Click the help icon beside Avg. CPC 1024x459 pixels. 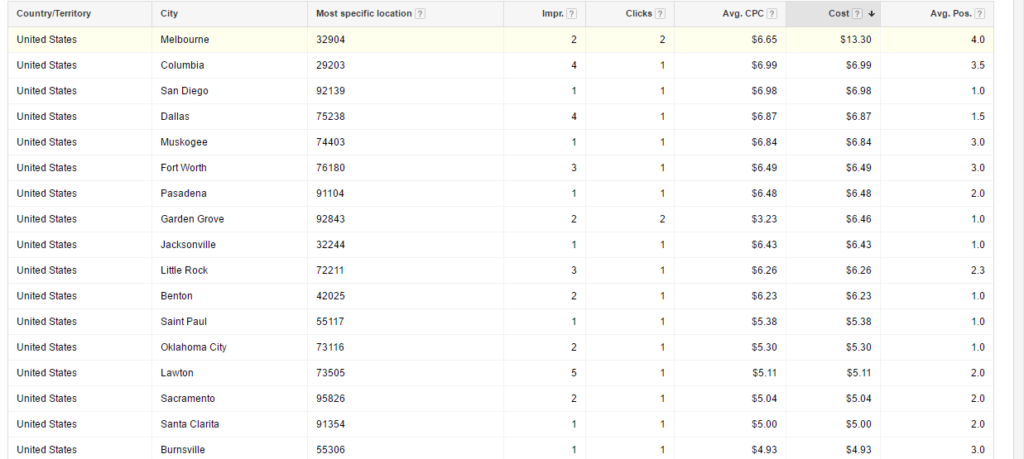click(x=772, y=14)
